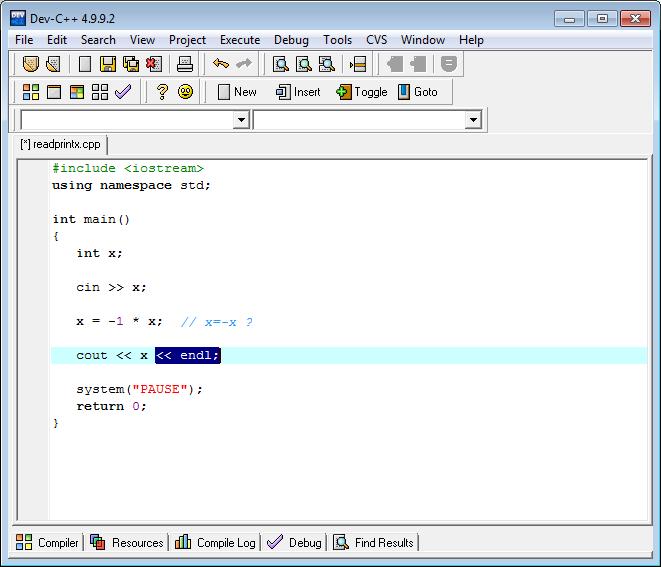This screenshot has height=567, width=661.
Task: Click the blue '// x=-x ?' comment
Action: (x=217, y=322)
